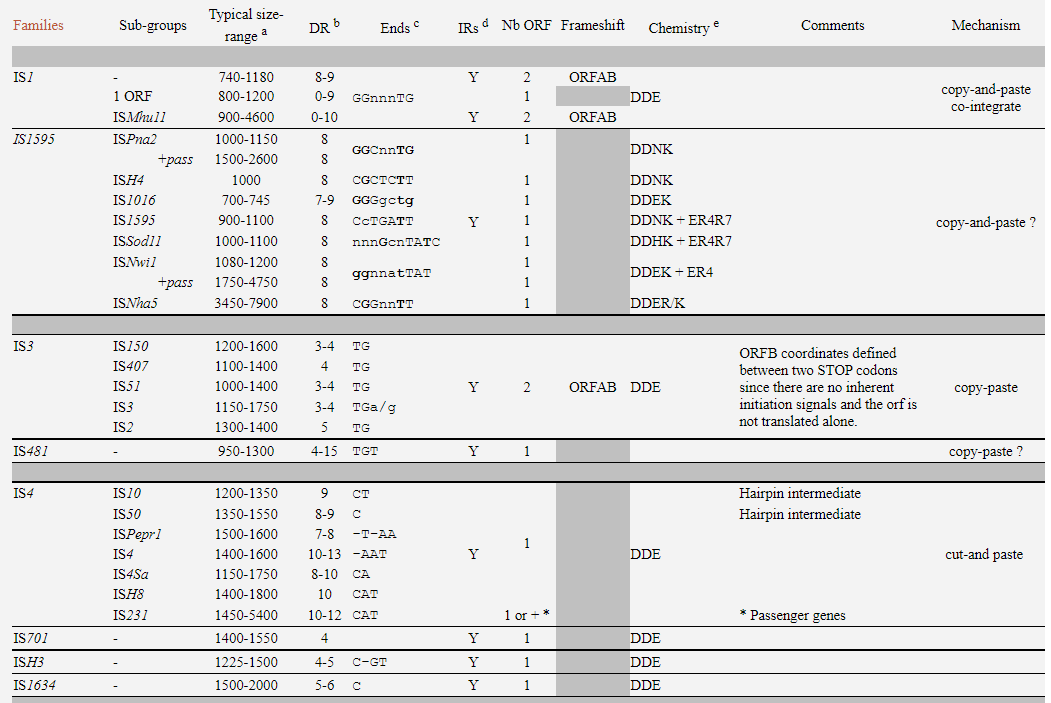Click the ISPepr1 sub-group entry
Screen dimensions: 1051x703
tap(139, 534)
